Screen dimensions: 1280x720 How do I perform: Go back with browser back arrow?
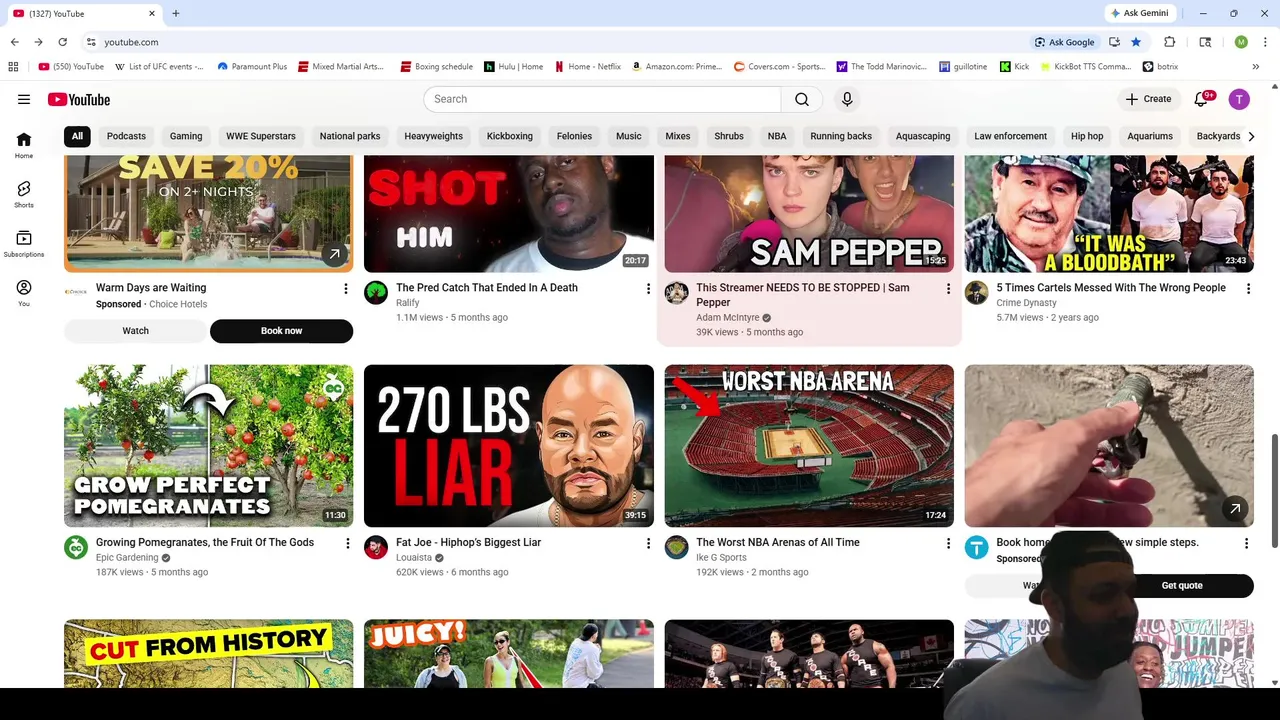click(x=14, y=42)
